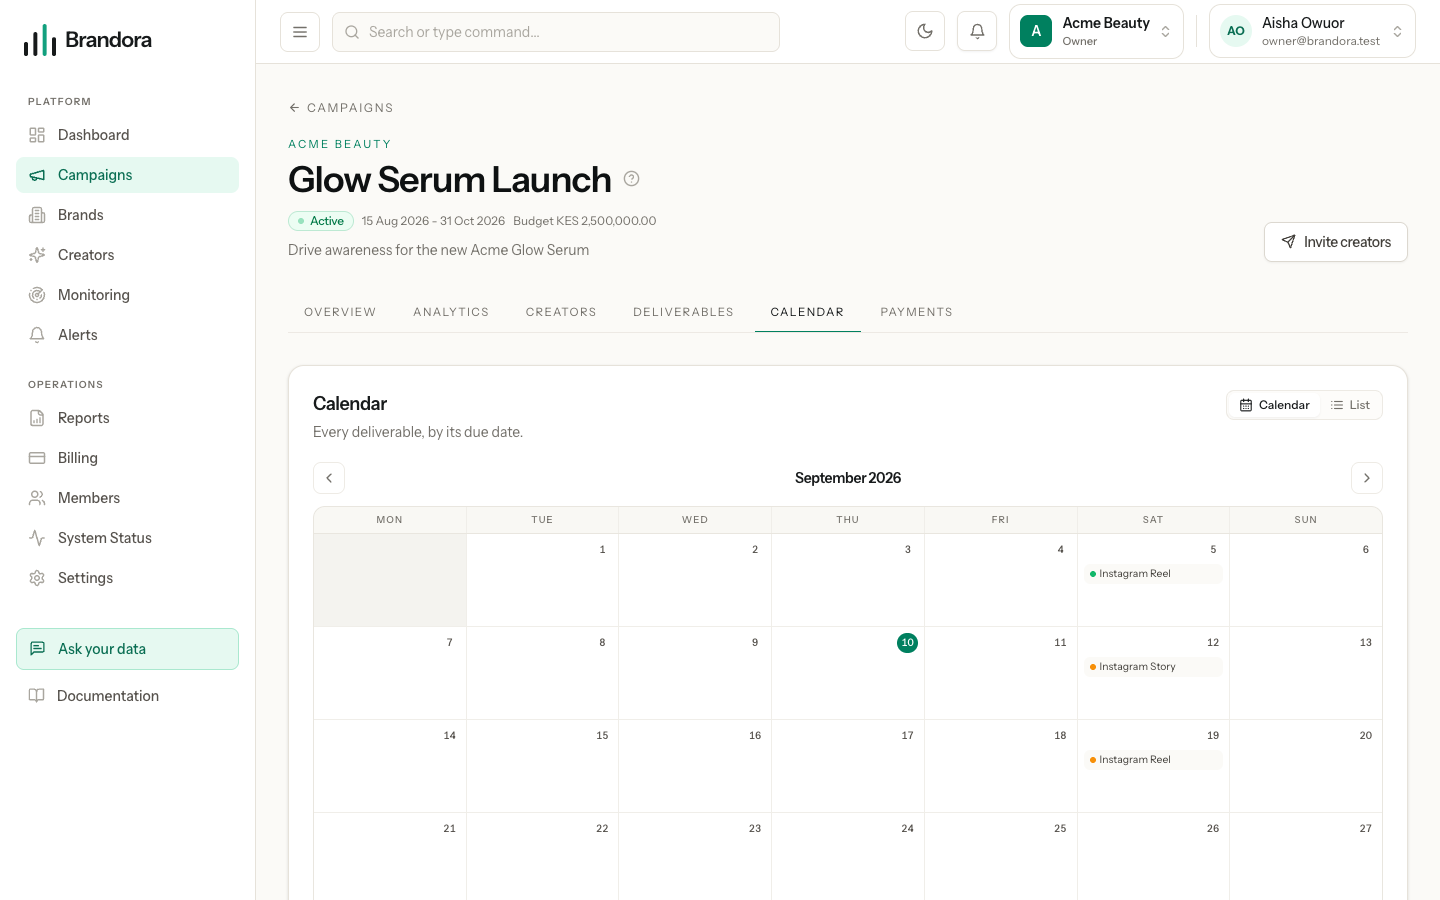The width and height of the screenshot is (1440, 900).
Task: Go to previous month in calendar
Action: (329, 478)
